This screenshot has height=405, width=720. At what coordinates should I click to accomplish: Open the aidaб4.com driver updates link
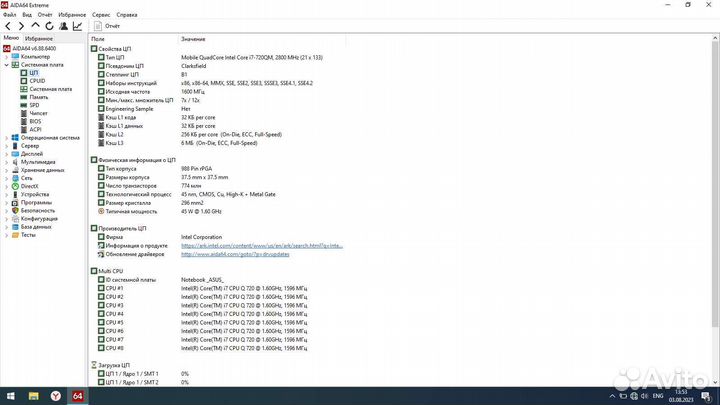coord(235,254)
